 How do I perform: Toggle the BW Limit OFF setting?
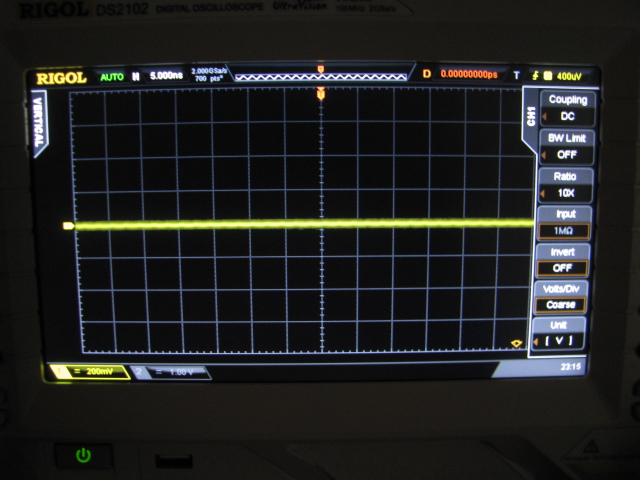pos(567,147)
